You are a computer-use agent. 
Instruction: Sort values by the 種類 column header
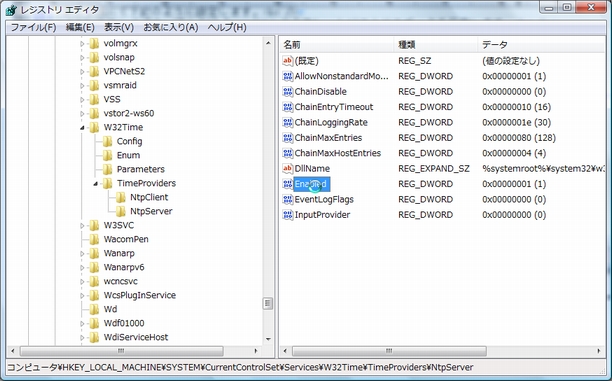click(436, 45)
